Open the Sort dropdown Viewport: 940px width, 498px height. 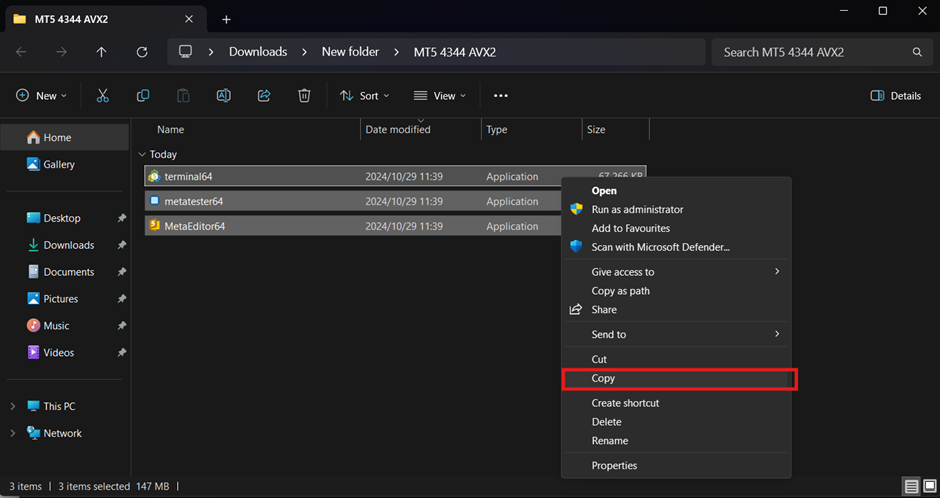[365, 96]
